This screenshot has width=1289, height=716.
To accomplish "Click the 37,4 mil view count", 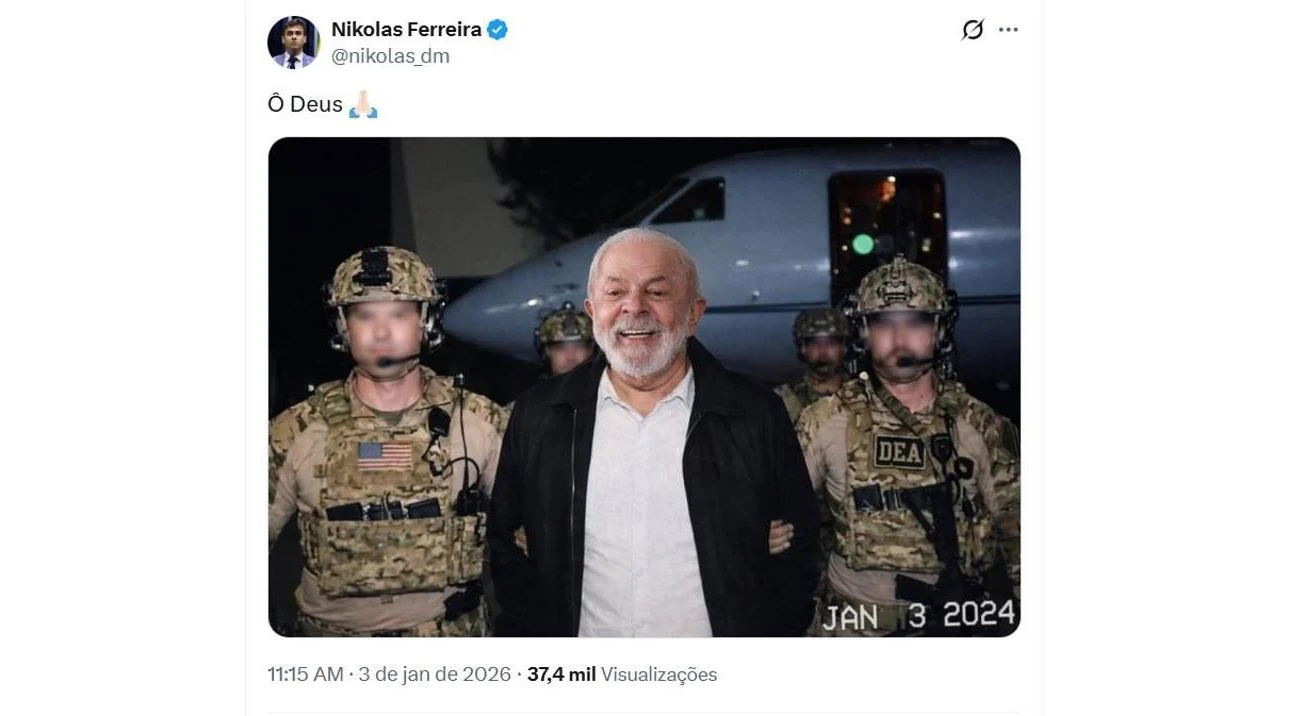I will tap(561, 674).
